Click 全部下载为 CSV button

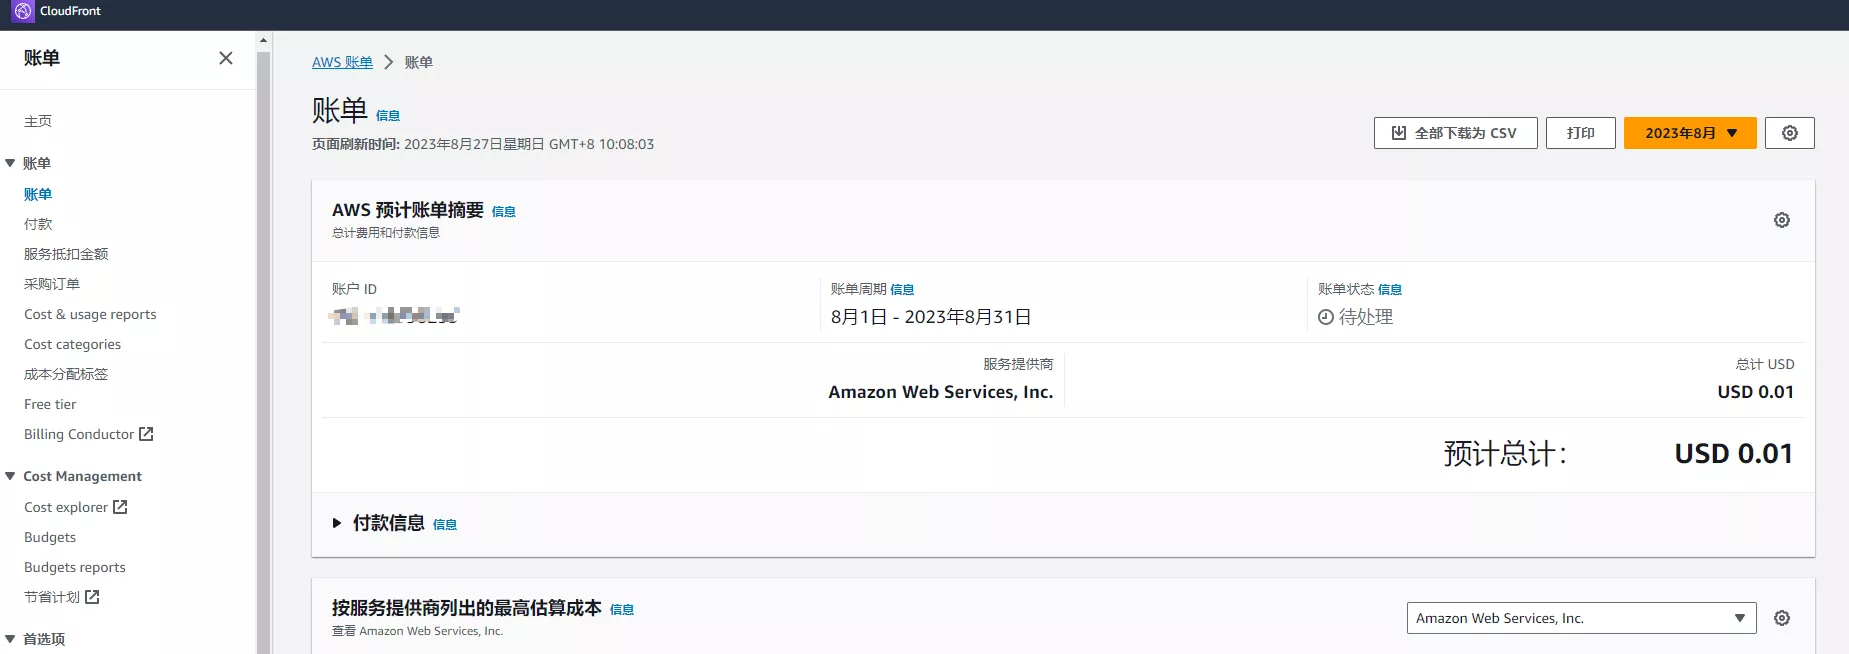pyautogui.click(x=1456, y=133)
